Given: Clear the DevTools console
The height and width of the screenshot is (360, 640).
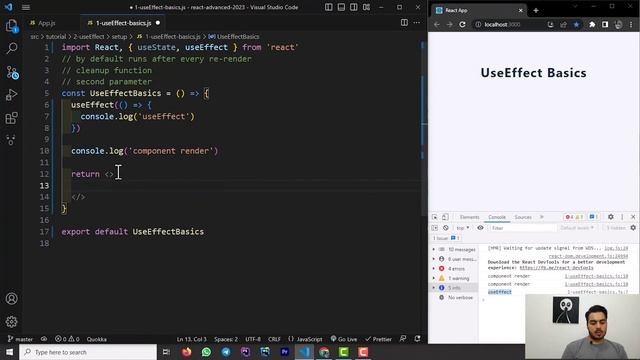Looking at the screenshot, I should [446, 228].
